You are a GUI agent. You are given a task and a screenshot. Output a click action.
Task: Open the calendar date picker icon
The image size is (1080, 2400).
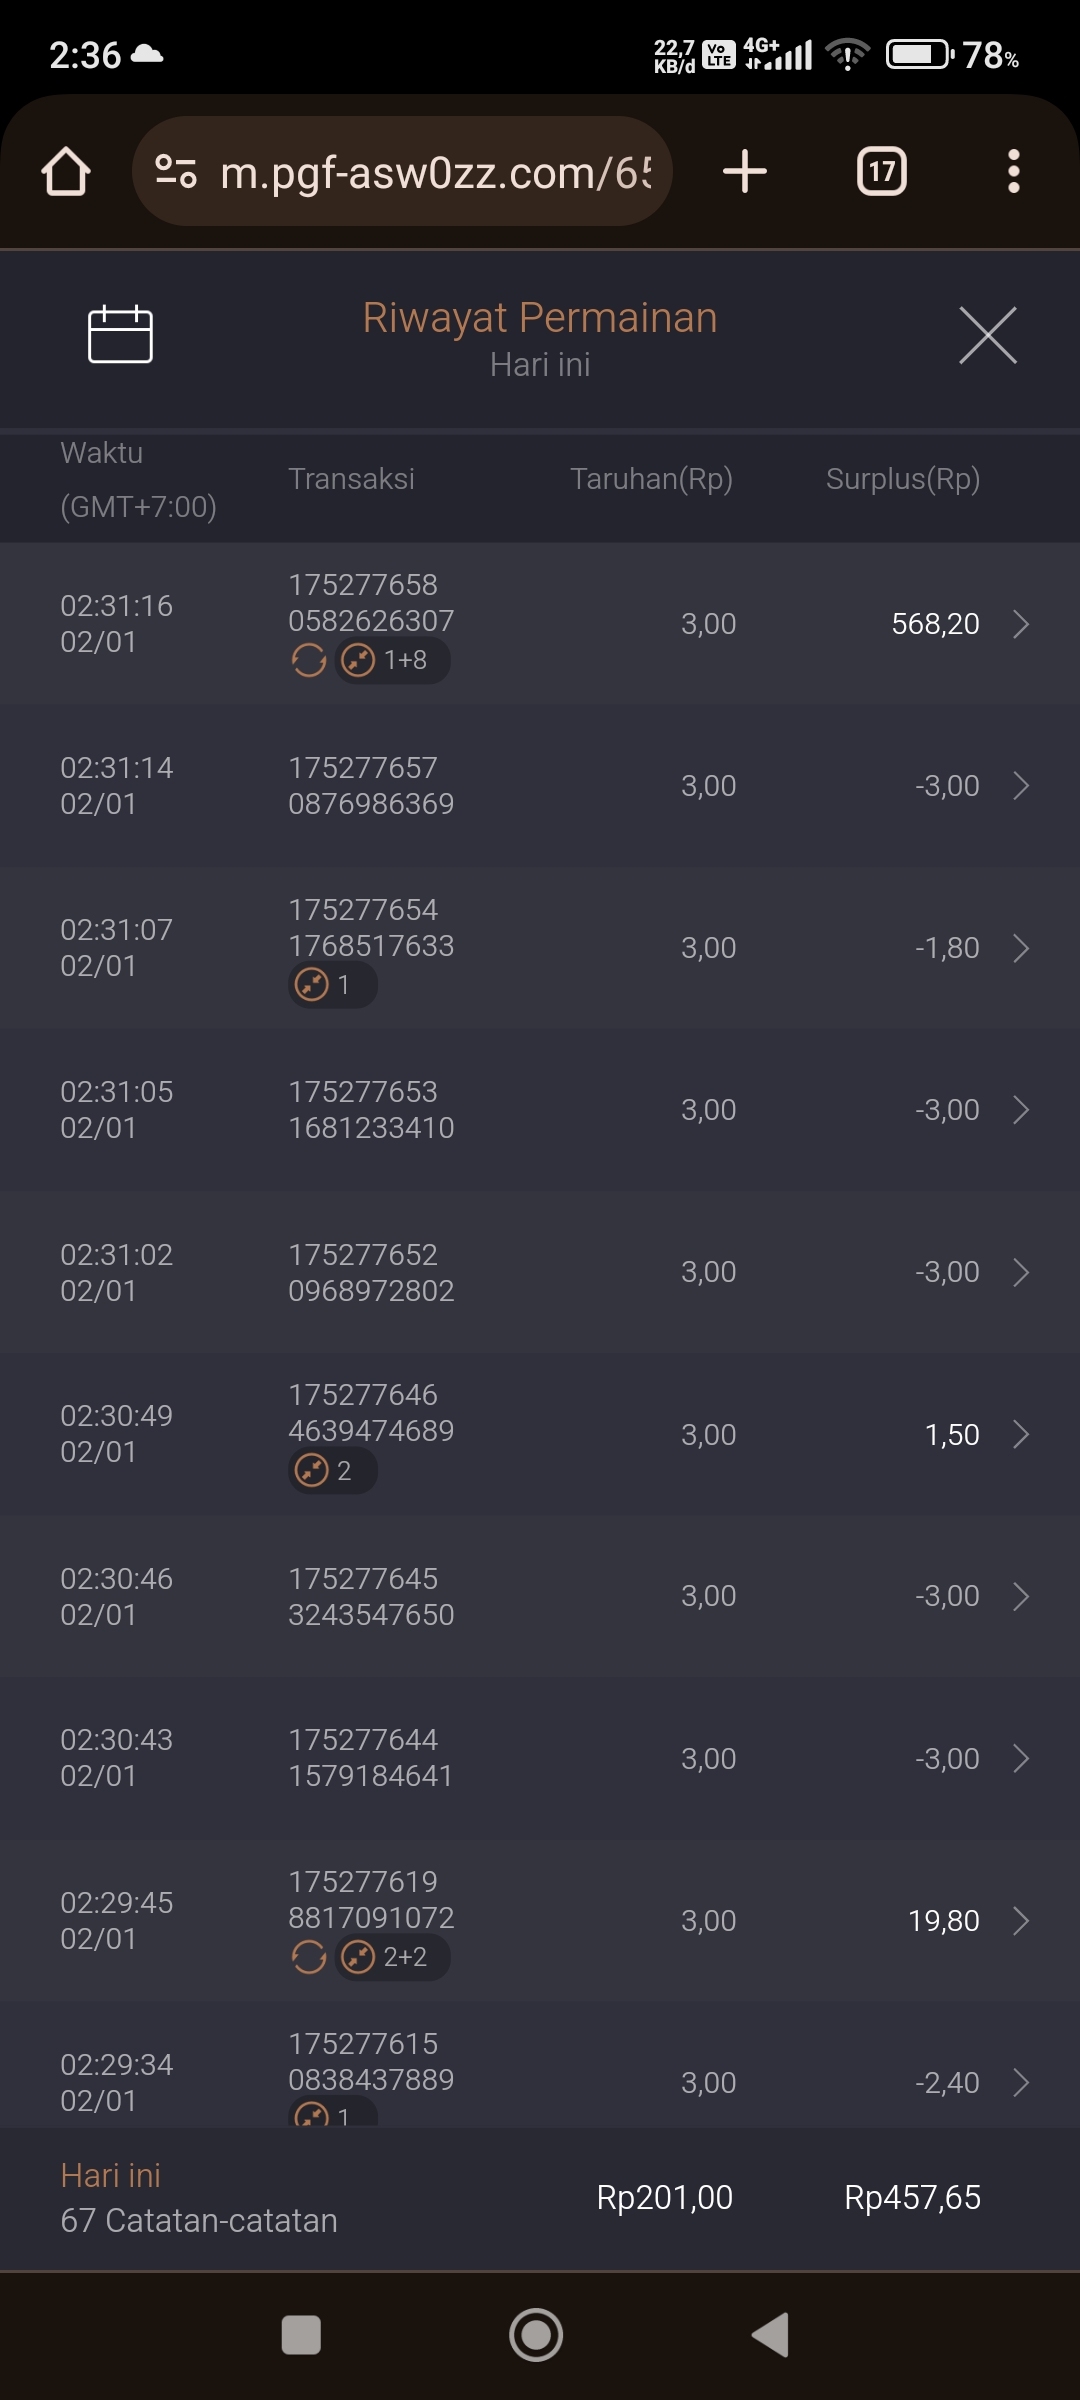pos(120,334)
